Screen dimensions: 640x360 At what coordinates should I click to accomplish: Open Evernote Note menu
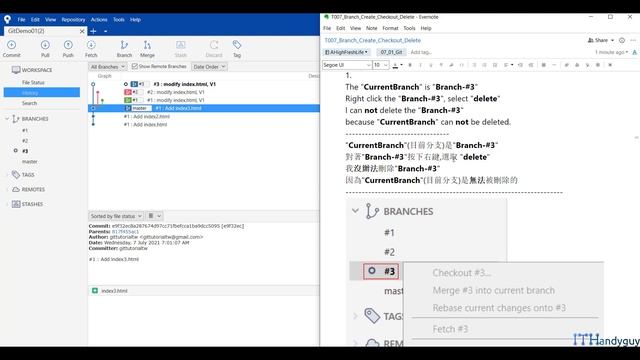coord(371,28)
